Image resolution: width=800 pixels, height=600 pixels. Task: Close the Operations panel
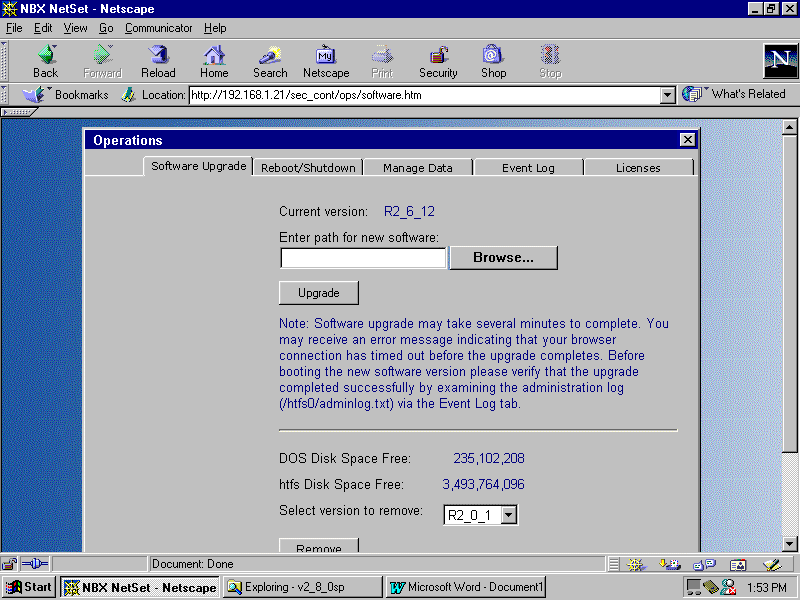(x=687, y=140)
